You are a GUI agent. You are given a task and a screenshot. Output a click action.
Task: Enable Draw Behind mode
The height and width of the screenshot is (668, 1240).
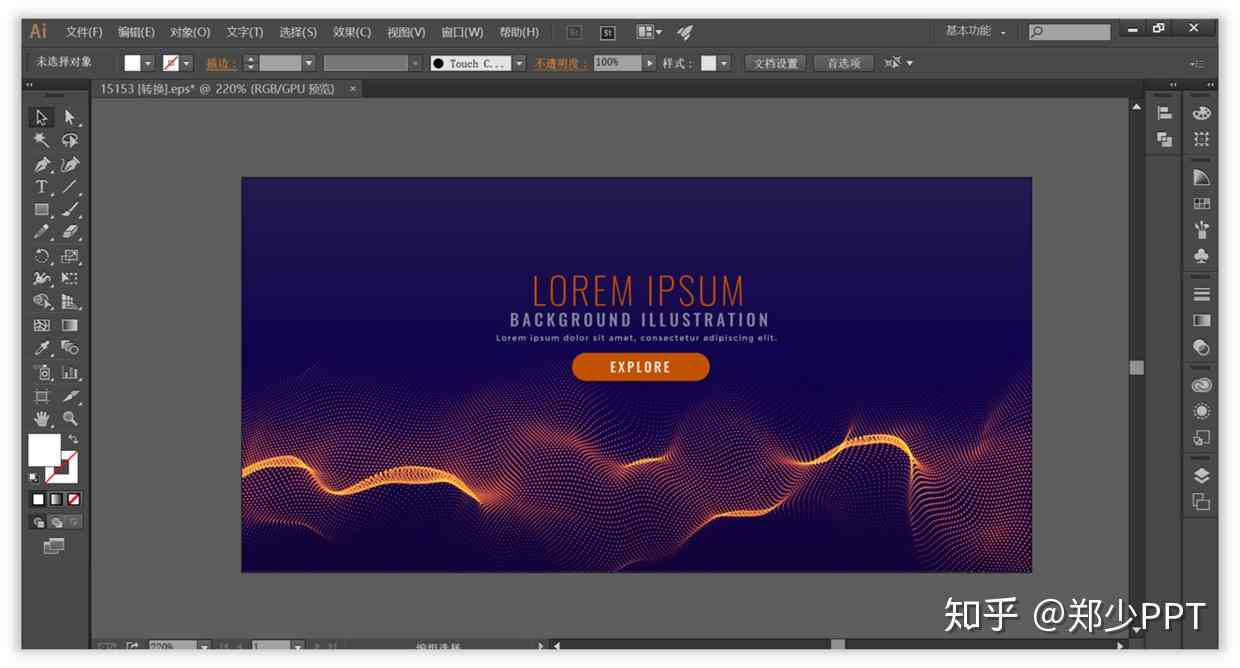57,522
